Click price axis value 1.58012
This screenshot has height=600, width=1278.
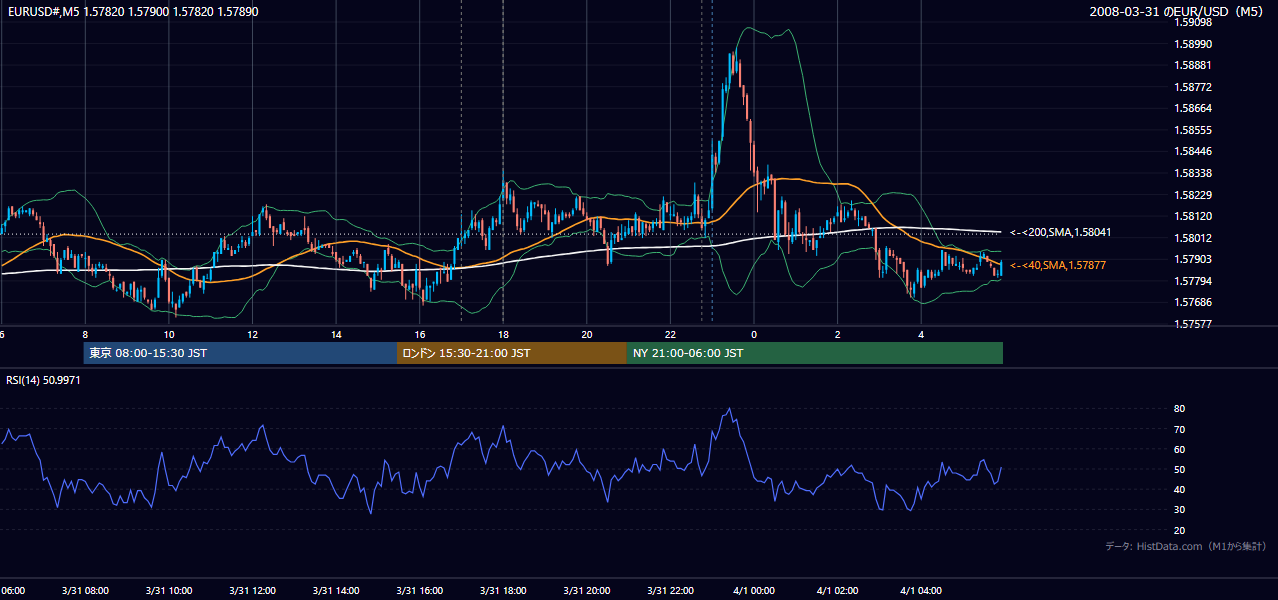click(1192, 238)
